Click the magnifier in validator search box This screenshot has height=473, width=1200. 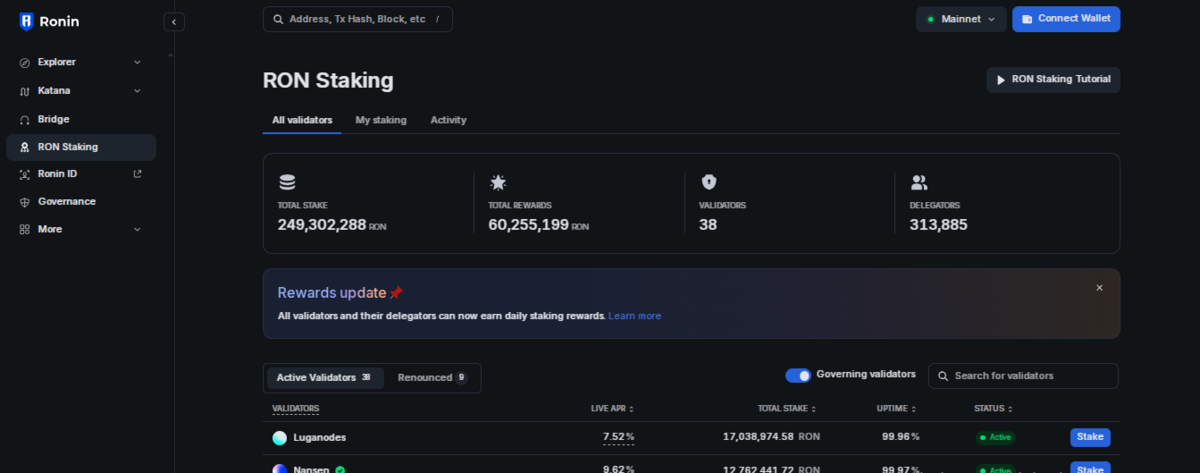(x=942, y=376)
